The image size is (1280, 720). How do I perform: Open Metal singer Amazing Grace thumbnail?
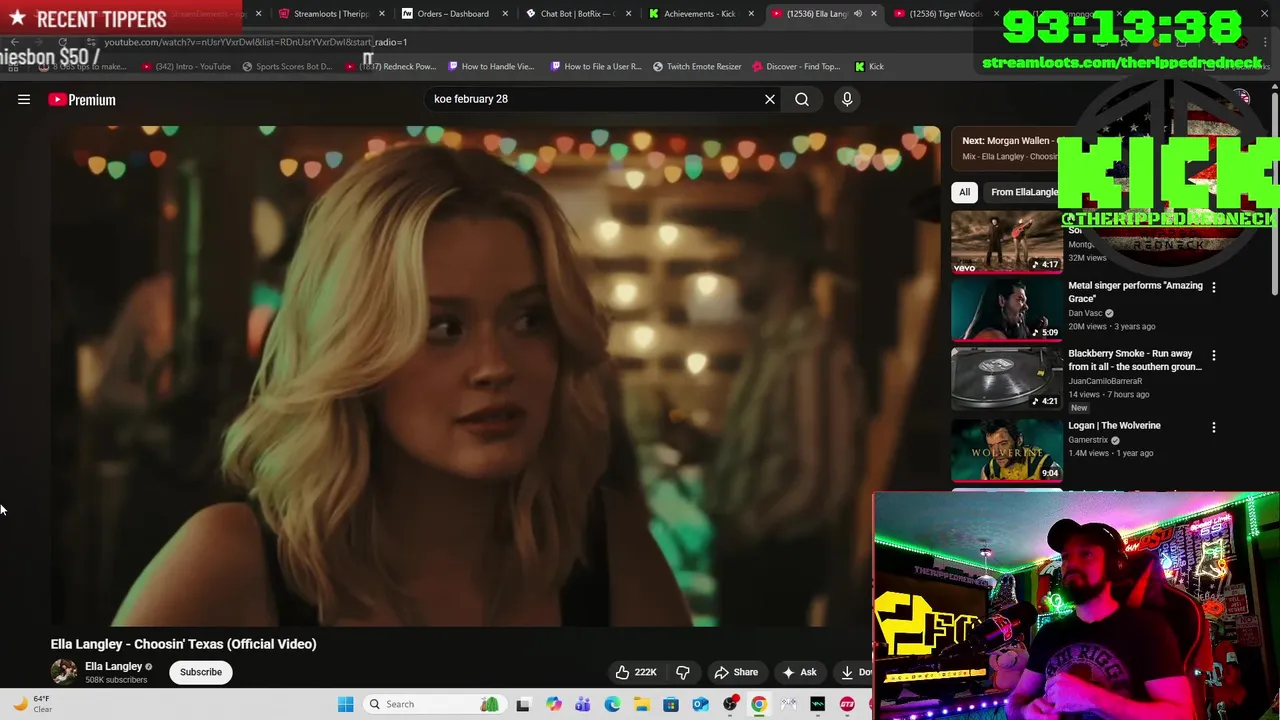tap(1007, 310)
